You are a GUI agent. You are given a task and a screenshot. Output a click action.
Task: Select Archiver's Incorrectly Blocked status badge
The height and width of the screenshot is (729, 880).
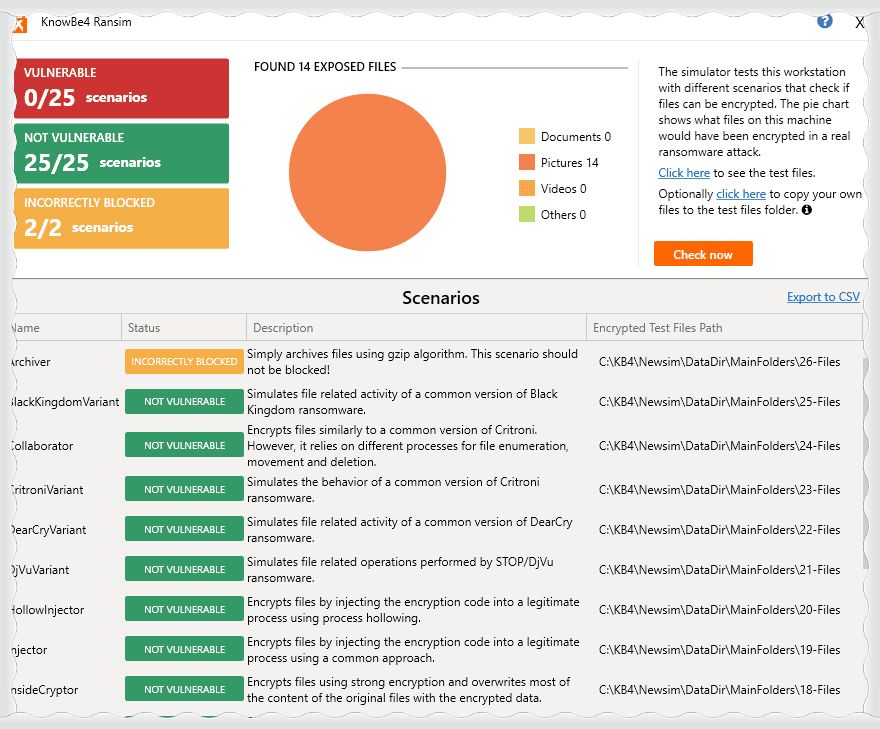pyautogui.click(x=184, y=362)
